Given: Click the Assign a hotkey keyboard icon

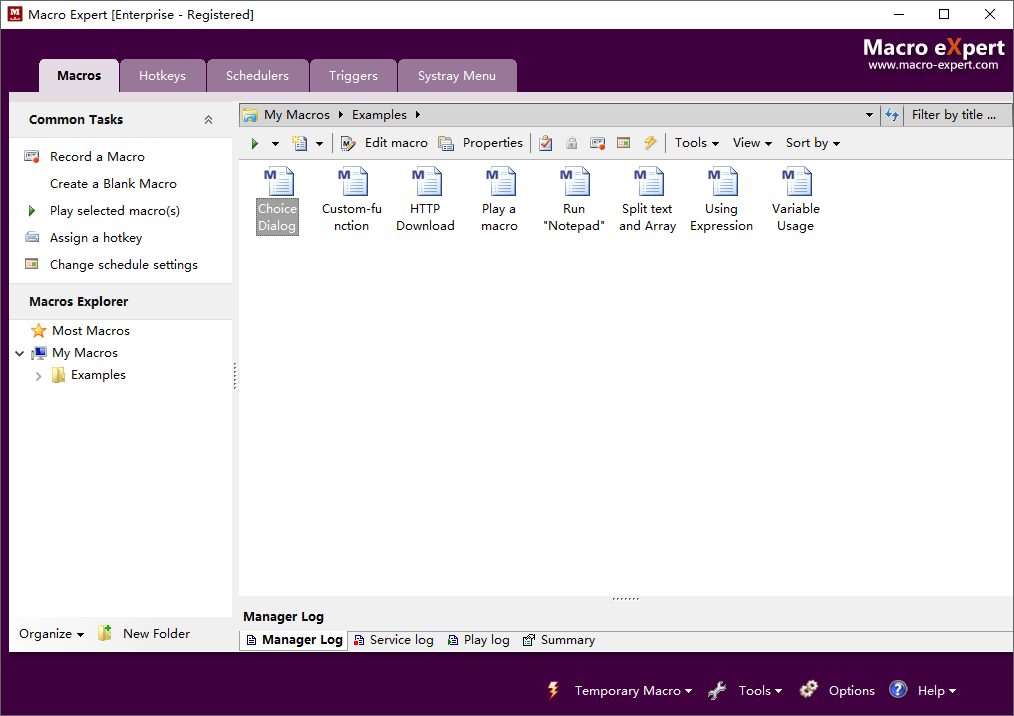Looking at the screenshot, I should pyautogui.click(x=32, y=237).
